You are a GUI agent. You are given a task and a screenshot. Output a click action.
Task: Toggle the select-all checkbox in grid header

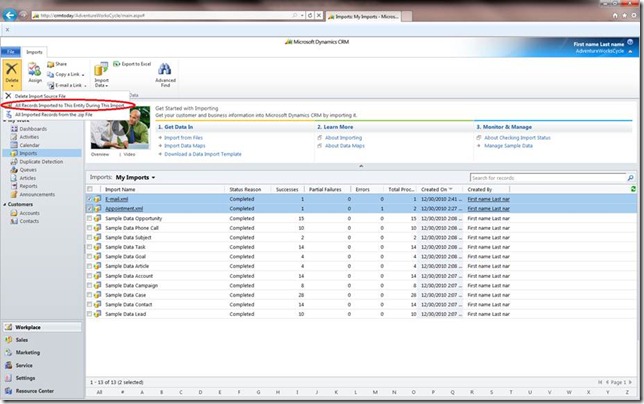coord(89,188)
